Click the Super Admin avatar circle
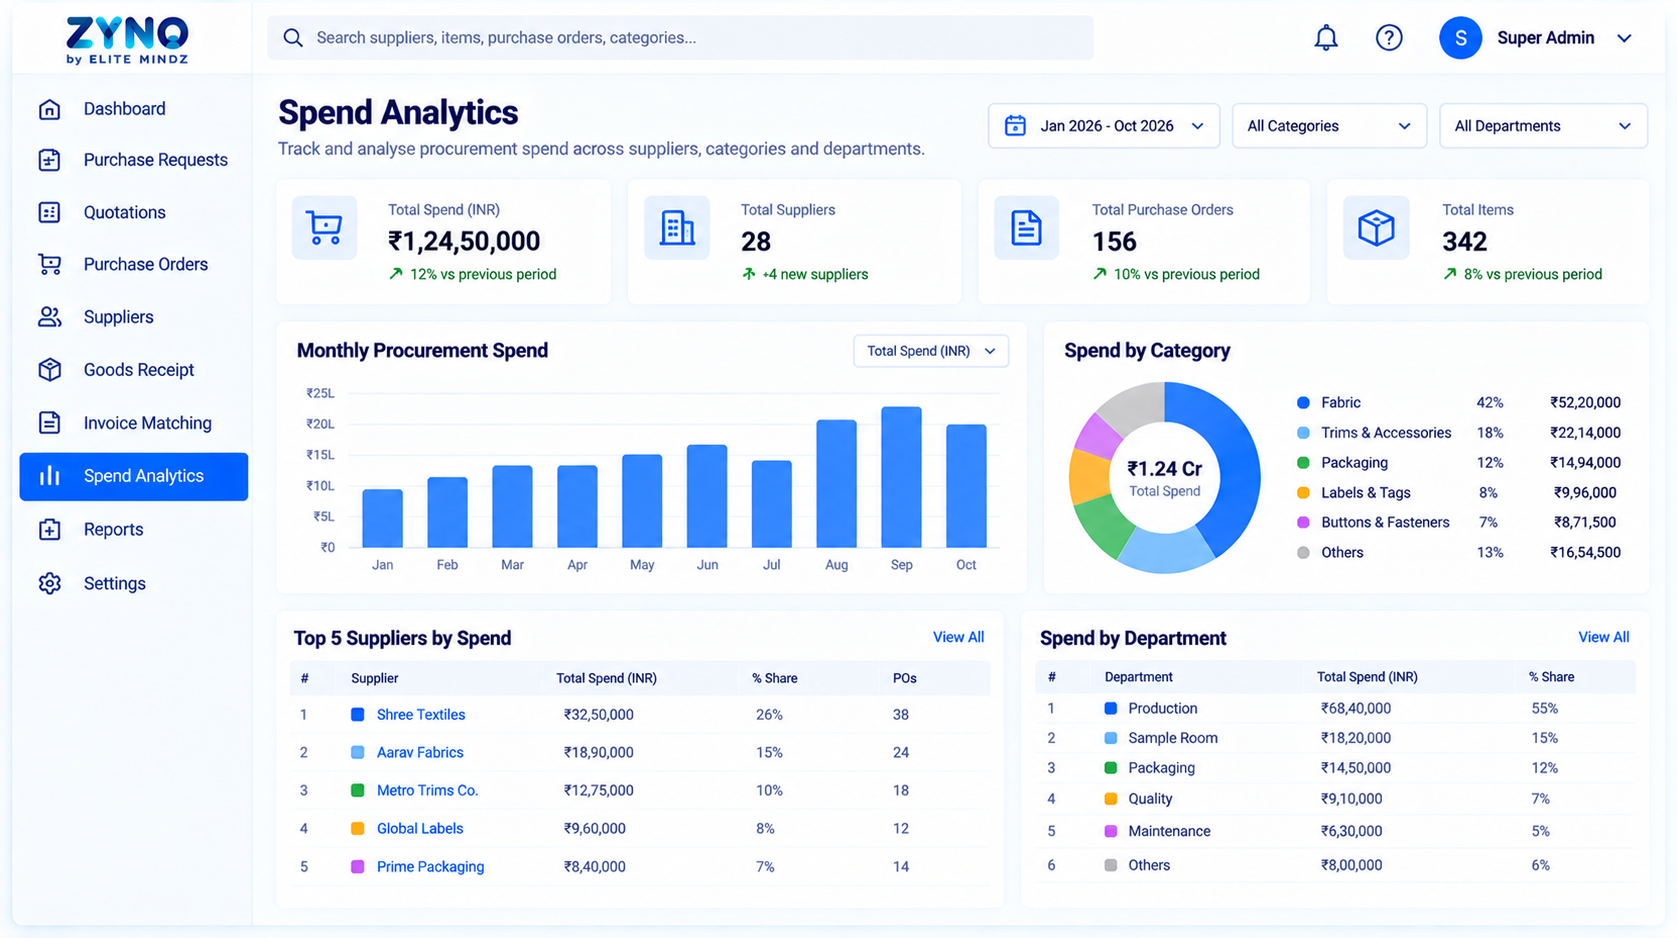This screenshot has height=938, width=1677. tap(1460, 38)
